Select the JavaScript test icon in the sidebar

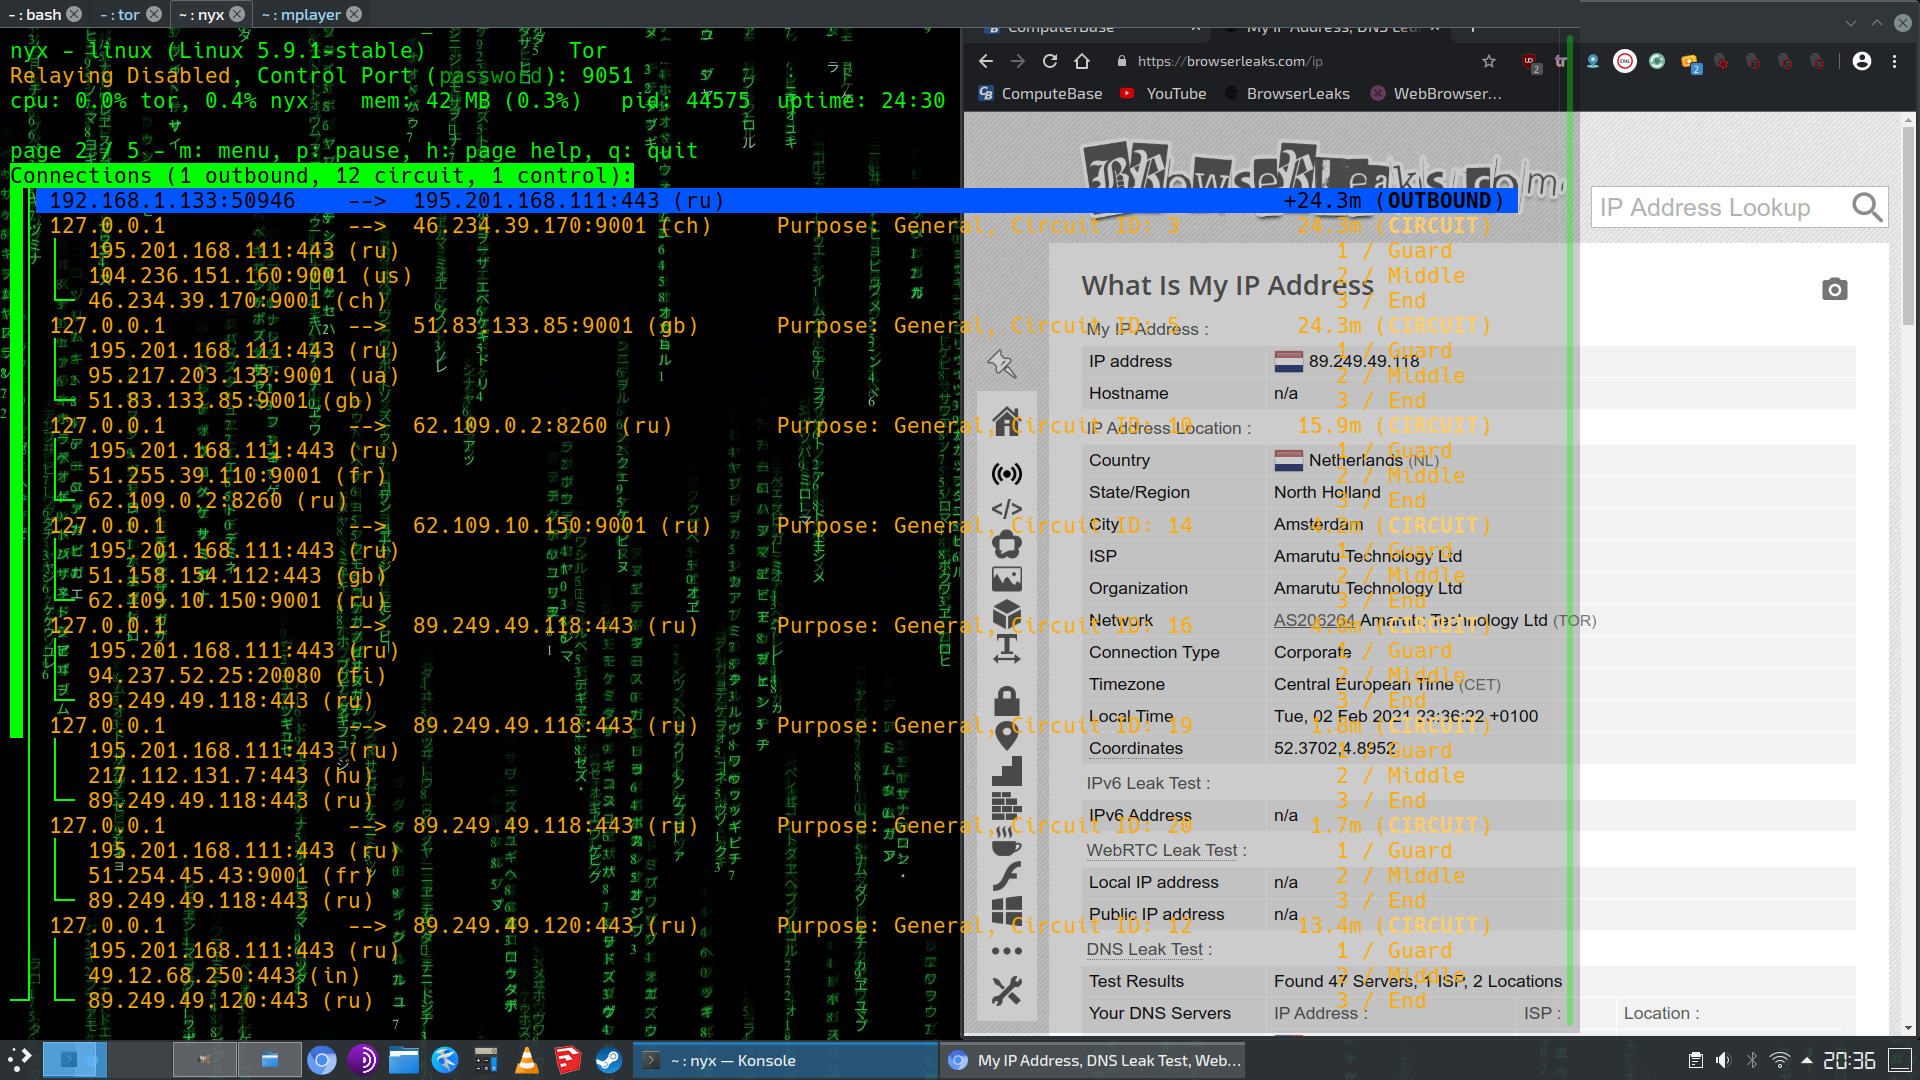click(x=1007, y=509)
